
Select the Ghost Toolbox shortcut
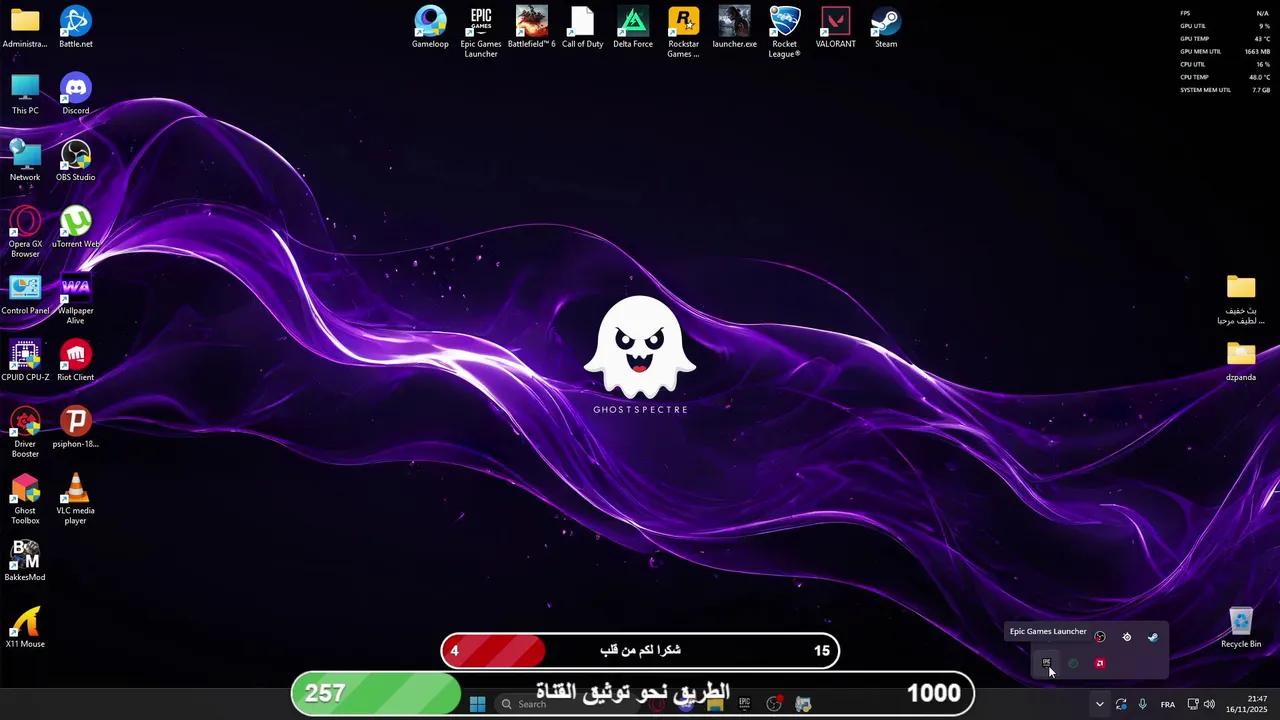25,499
